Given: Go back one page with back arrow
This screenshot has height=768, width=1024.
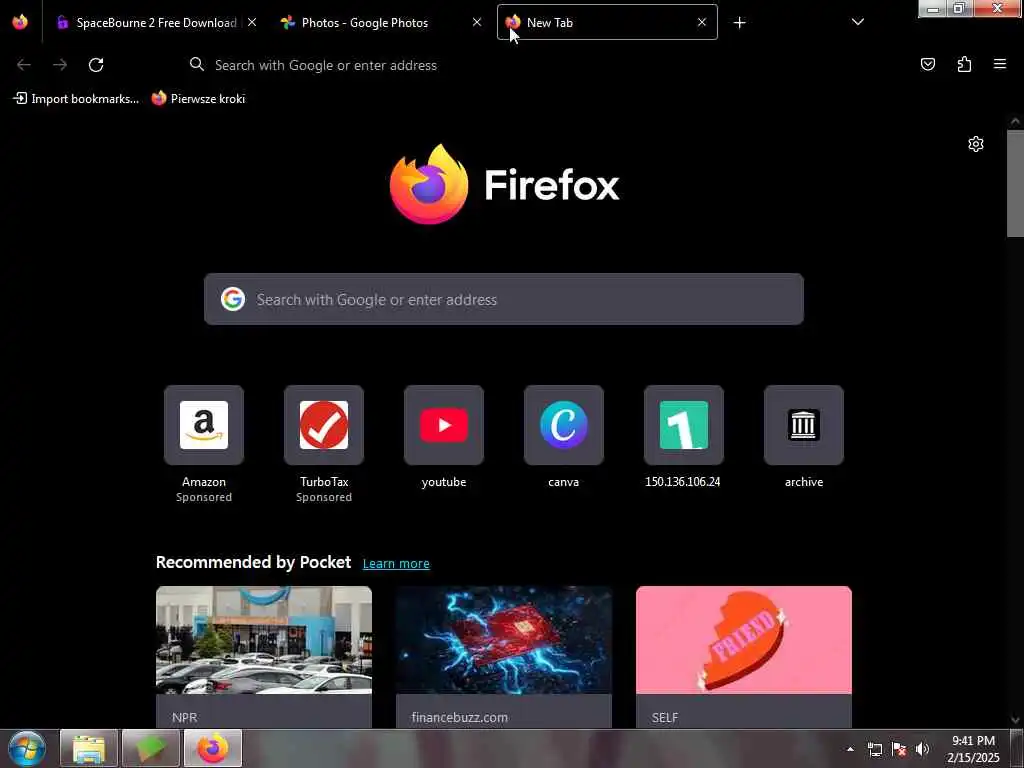Looking at the screenshot, I should point(24,65).
